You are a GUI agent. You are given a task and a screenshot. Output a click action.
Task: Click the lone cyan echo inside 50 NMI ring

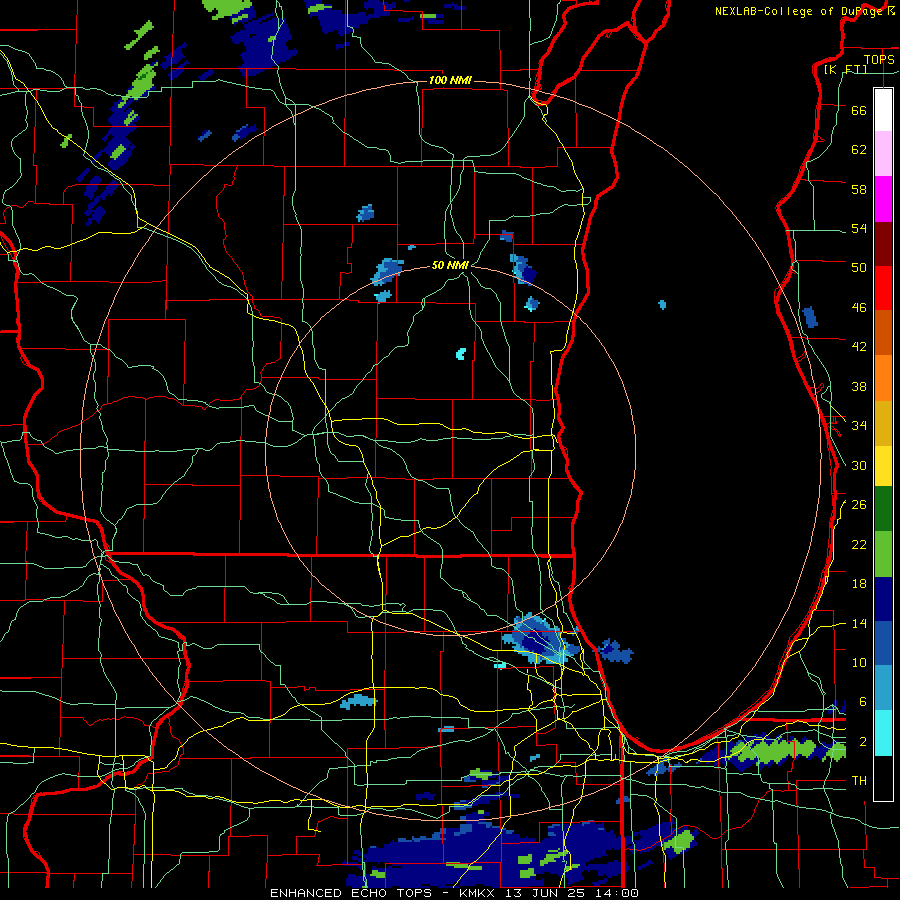[460, 354]
